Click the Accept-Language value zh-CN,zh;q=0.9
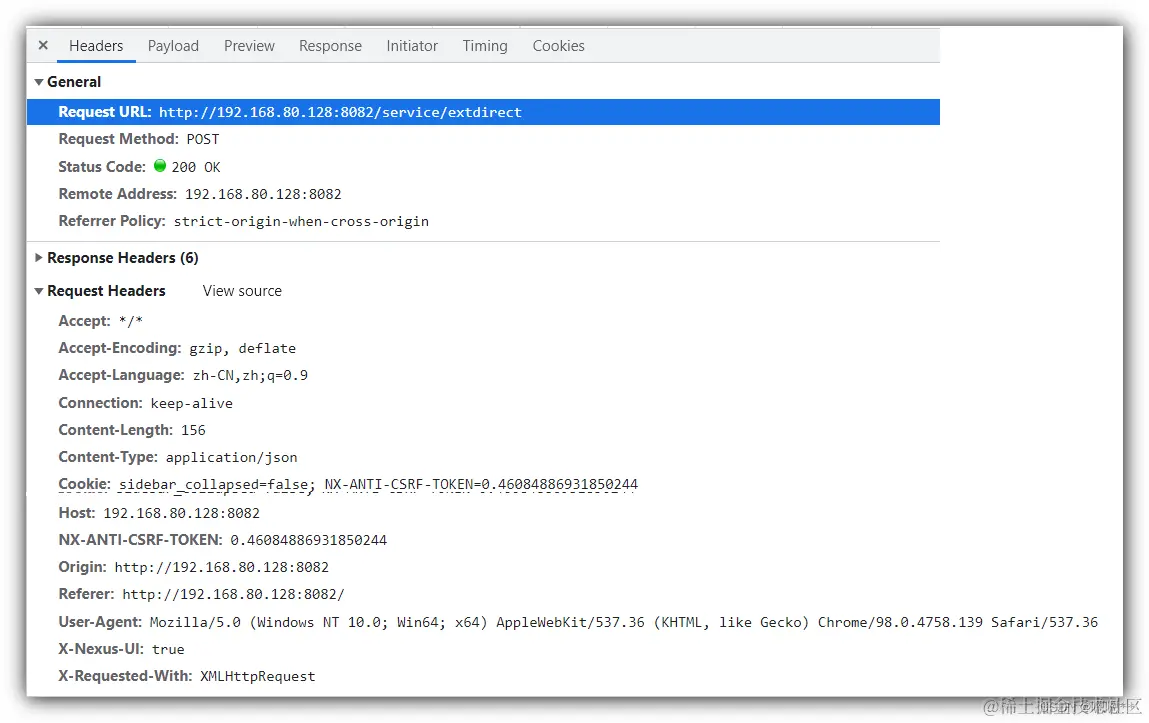1149x723 pixels. coord(250,375)
